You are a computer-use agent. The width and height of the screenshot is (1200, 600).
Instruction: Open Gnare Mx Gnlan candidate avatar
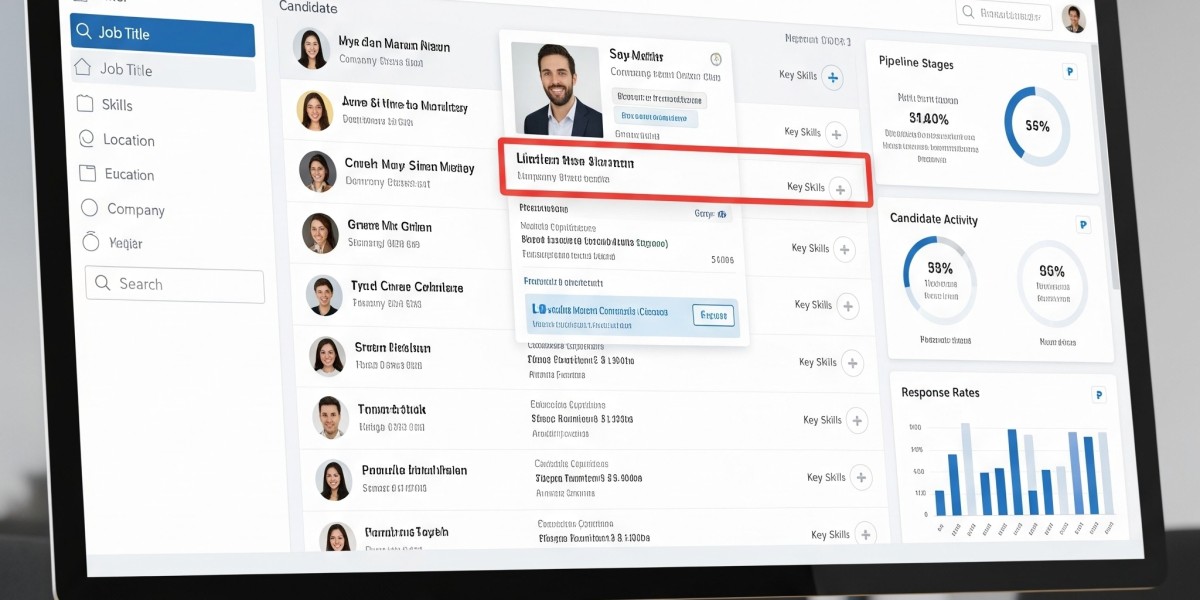(321, 233)
